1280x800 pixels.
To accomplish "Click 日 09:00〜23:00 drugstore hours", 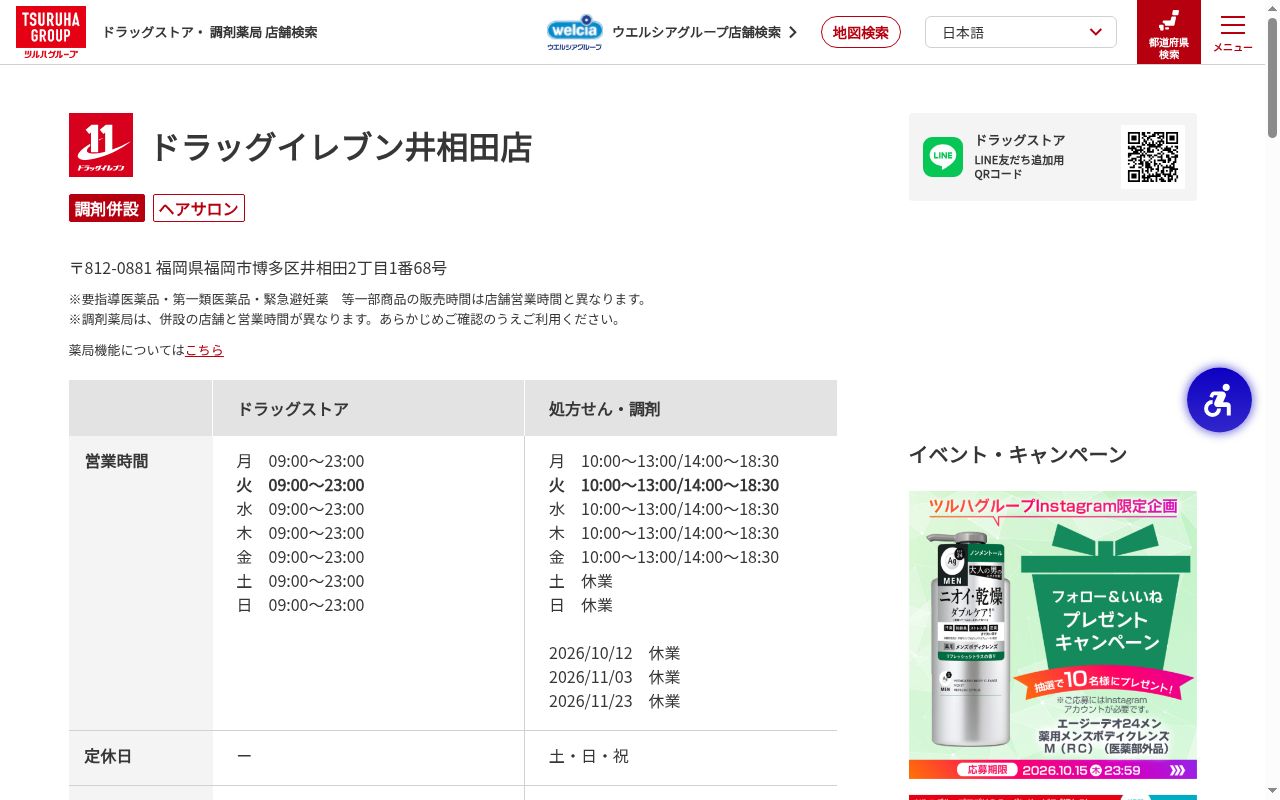I will click(300, 605).
